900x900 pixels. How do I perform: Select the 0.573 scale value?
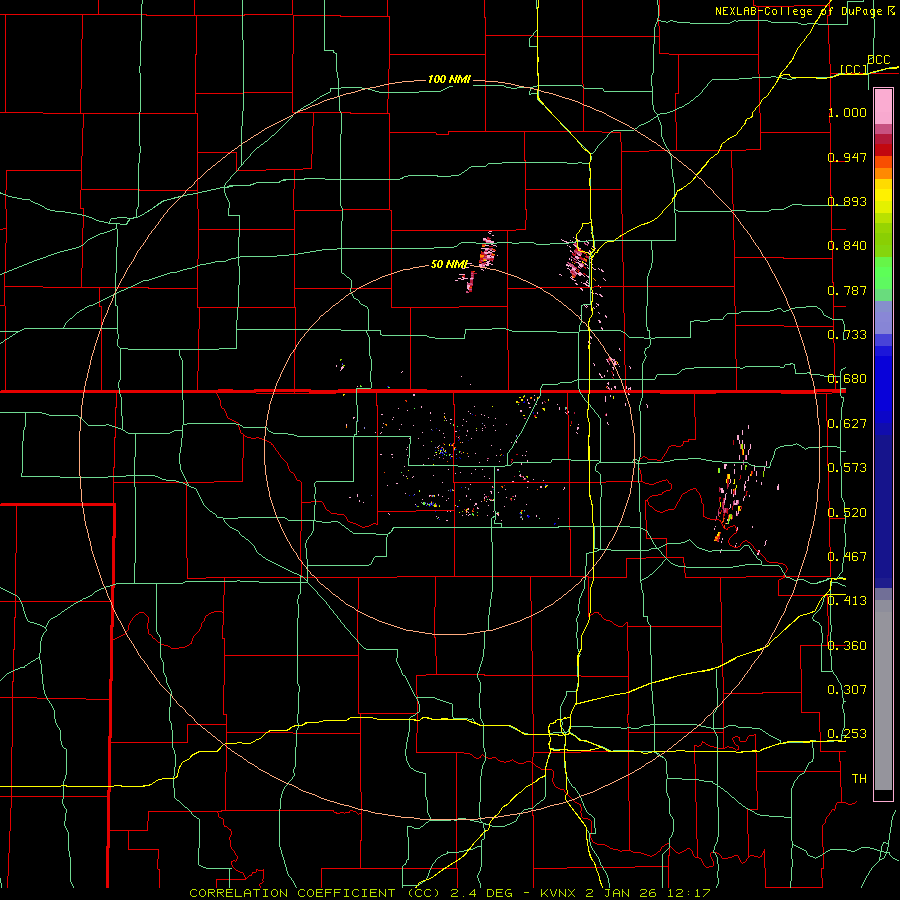pyautogui.click(x=847, y=468)
